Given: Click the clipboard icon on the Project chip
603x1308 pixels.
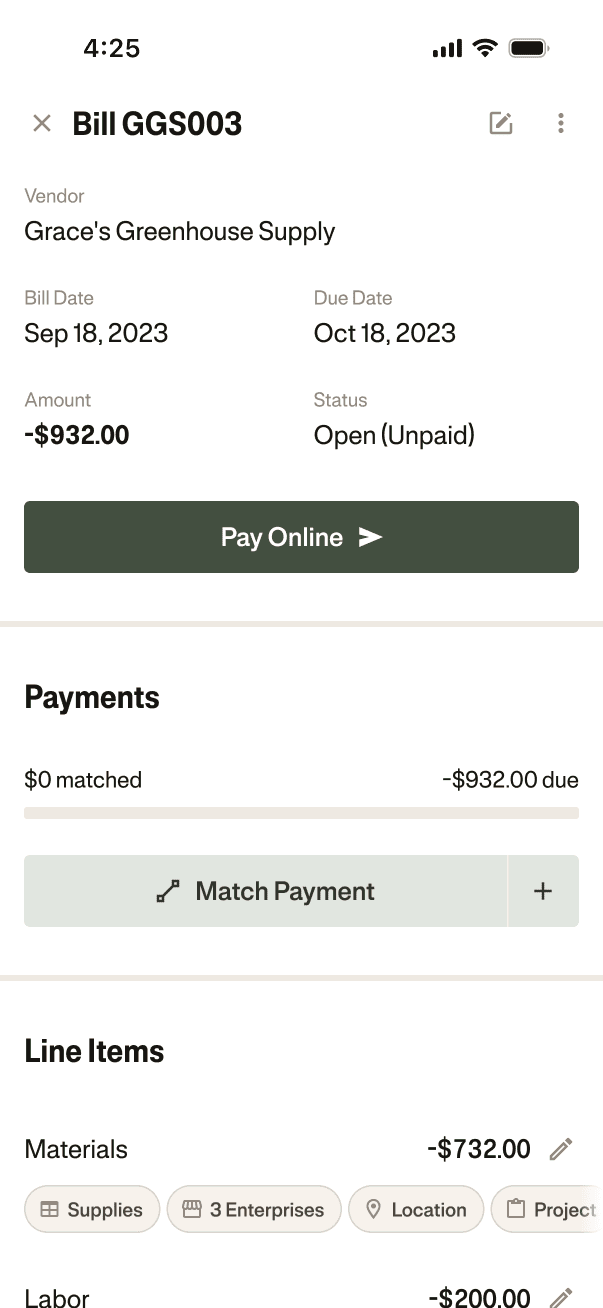Looking at the screenshot, I should pos(514,1209).
